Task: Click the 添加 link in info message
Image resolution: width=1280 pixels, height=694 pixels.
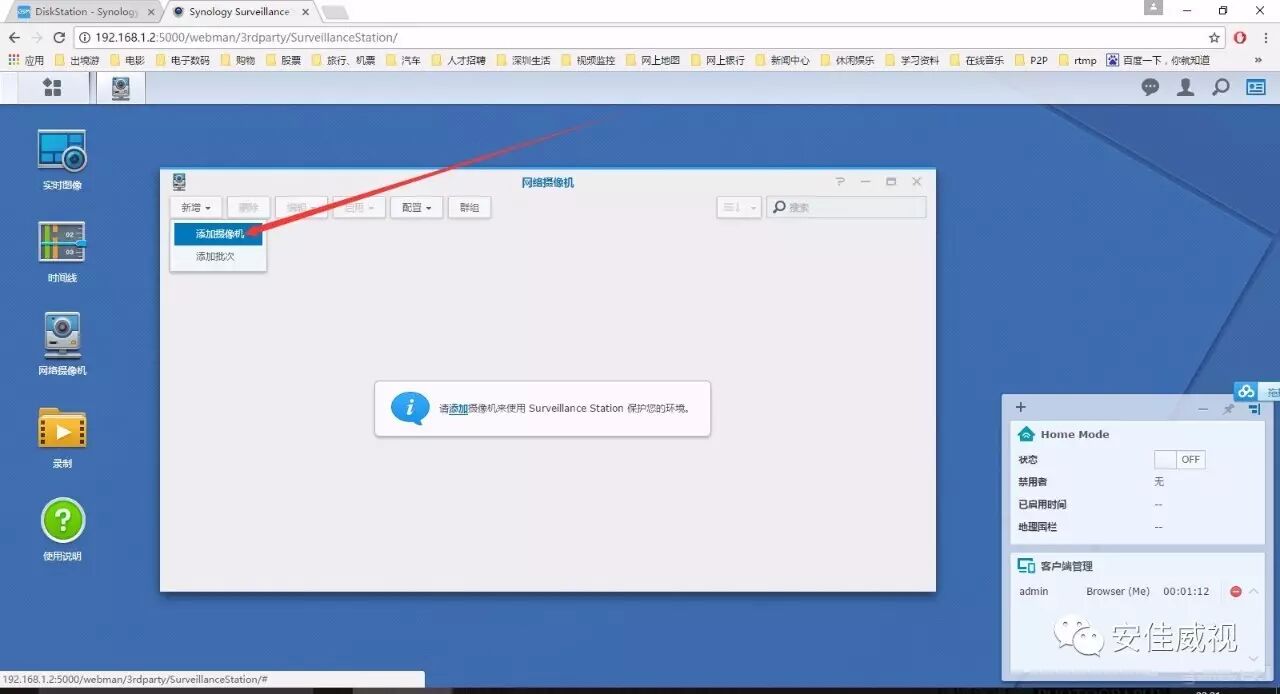Action: coord(458,408)
